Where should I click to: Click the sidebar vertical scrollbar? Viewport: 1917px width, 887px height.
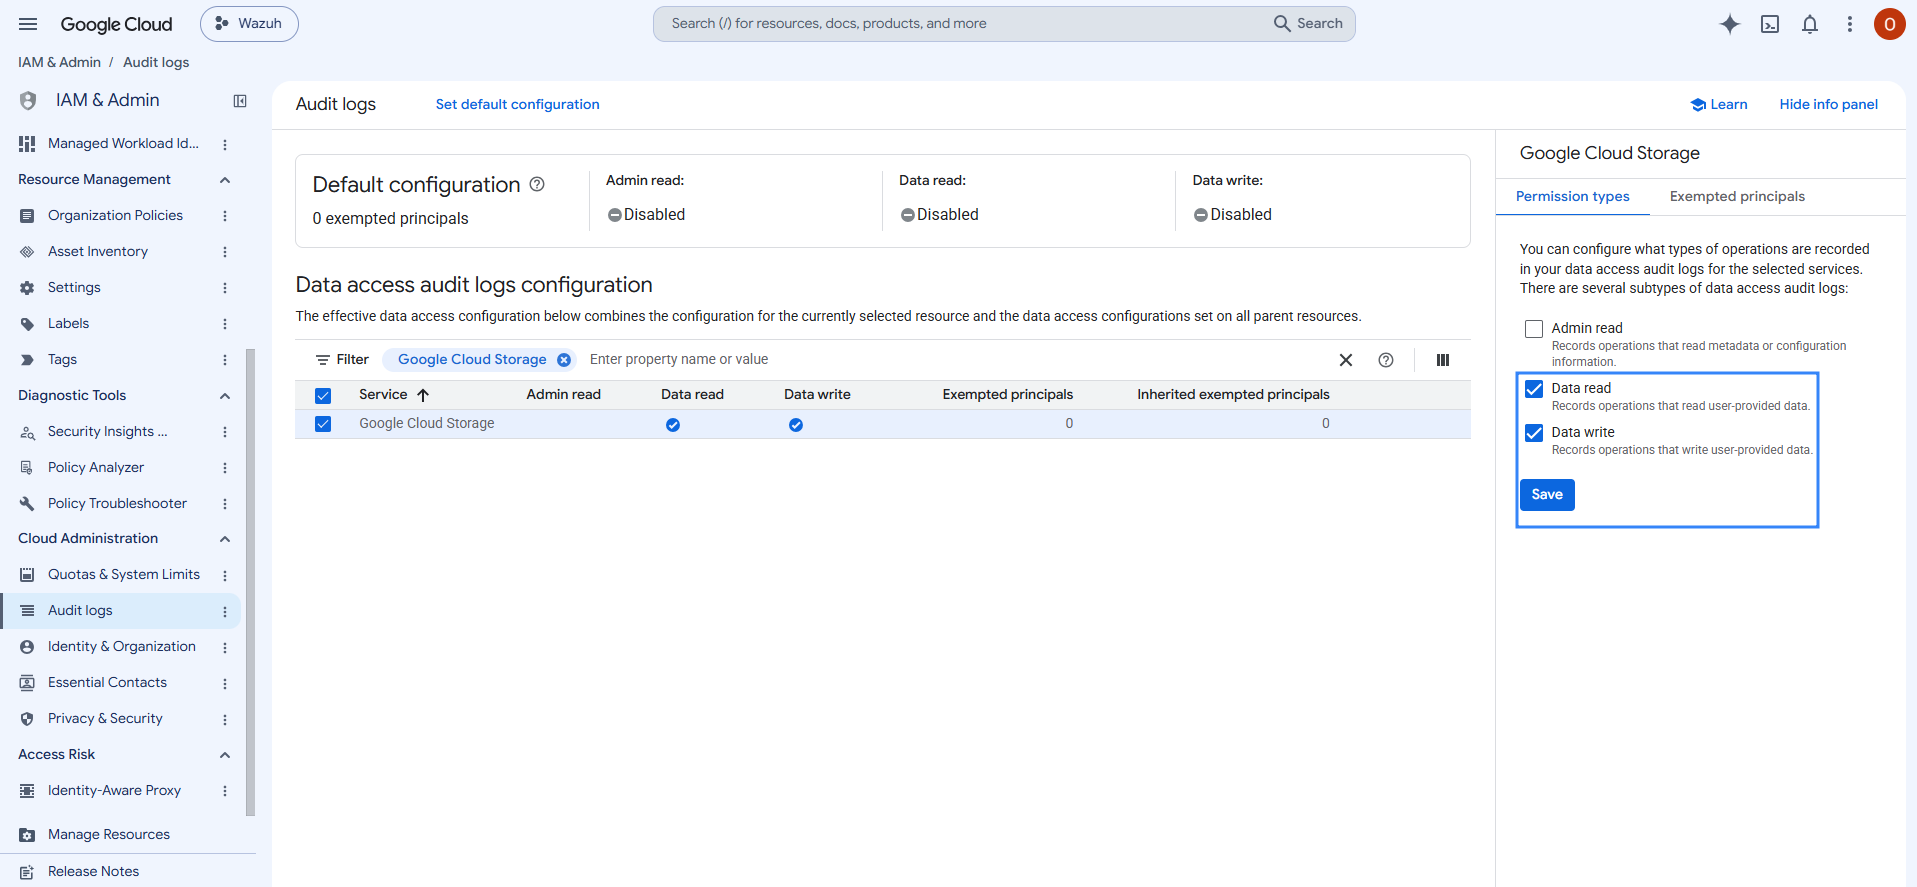tap(250, 582)
